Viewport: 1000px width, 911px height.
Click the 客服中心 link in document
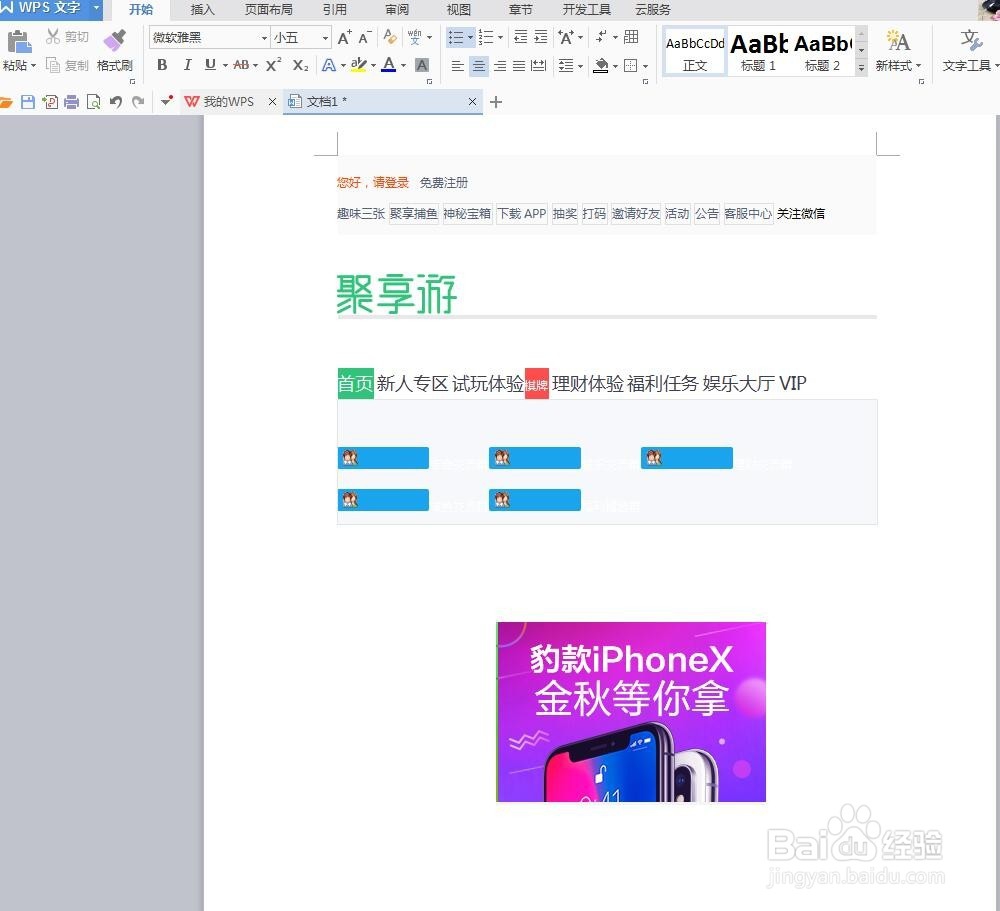[748, 214]
